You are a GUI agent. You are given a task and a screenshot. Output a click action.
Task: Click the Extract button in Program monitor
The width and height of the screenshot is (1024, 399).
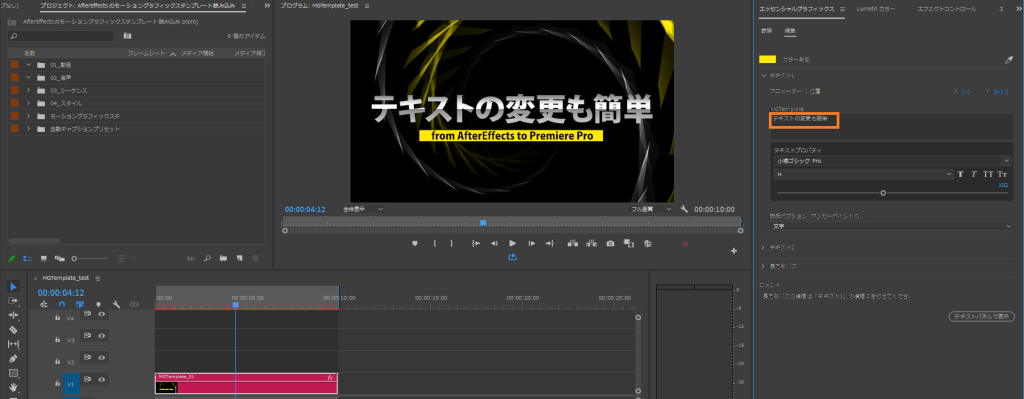[x=592, y=243]
